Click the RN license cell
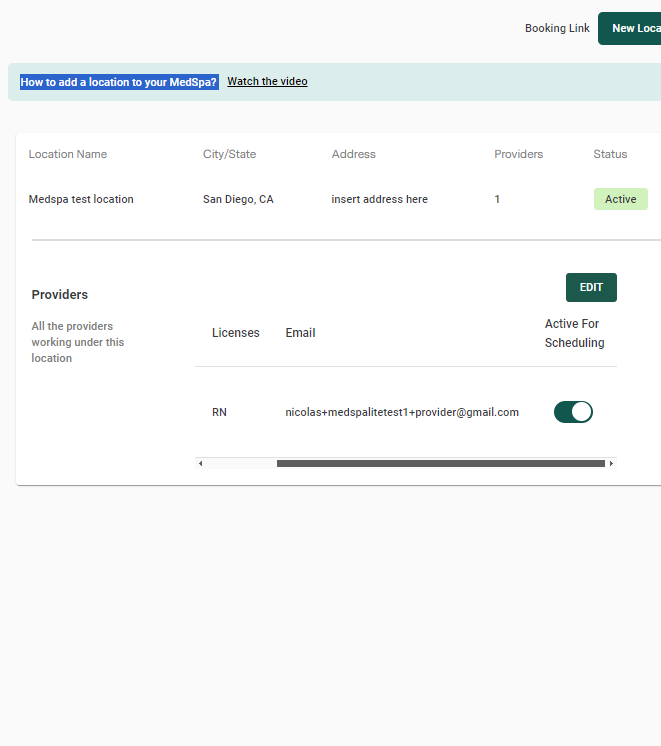 219,412
